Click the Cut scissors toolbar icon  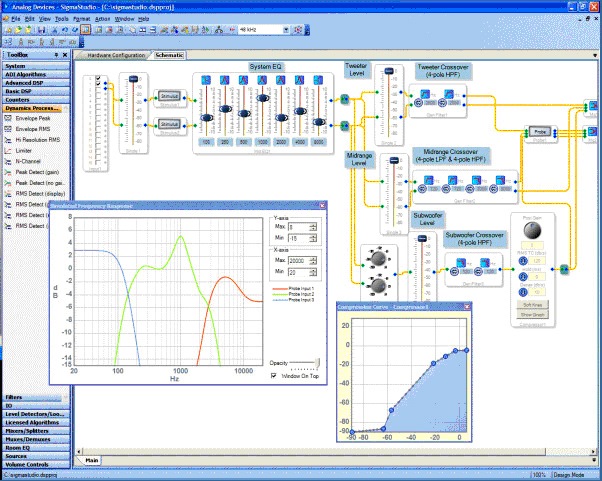click(55, 30)
